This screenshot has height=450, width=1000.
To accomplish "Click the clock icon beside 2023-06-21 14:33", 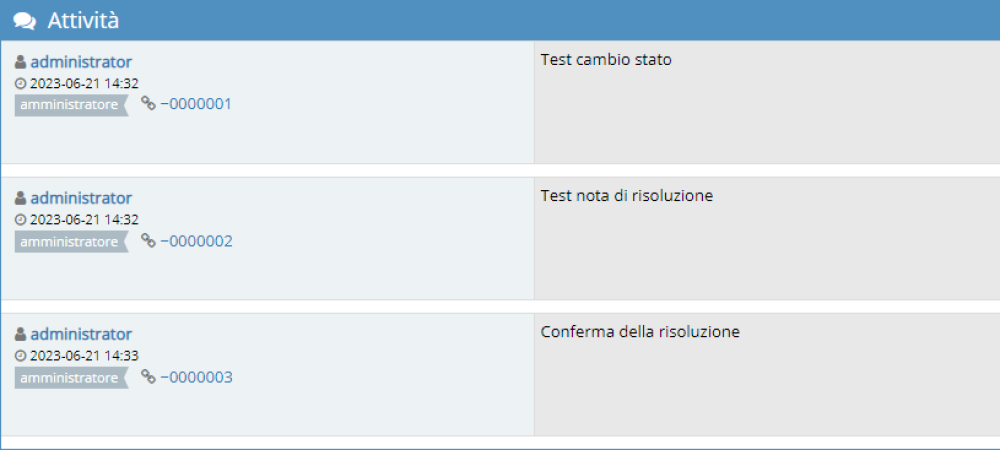I will [x=21, y=356].
